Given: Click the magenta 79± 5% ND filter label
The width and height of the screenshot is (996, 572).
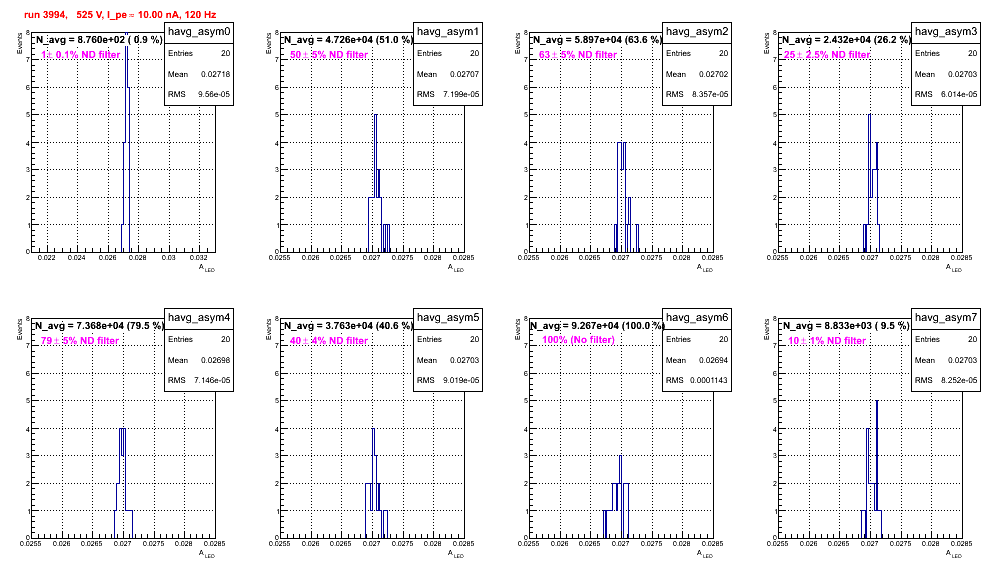Looking at the screenshot, I should 80,341.
